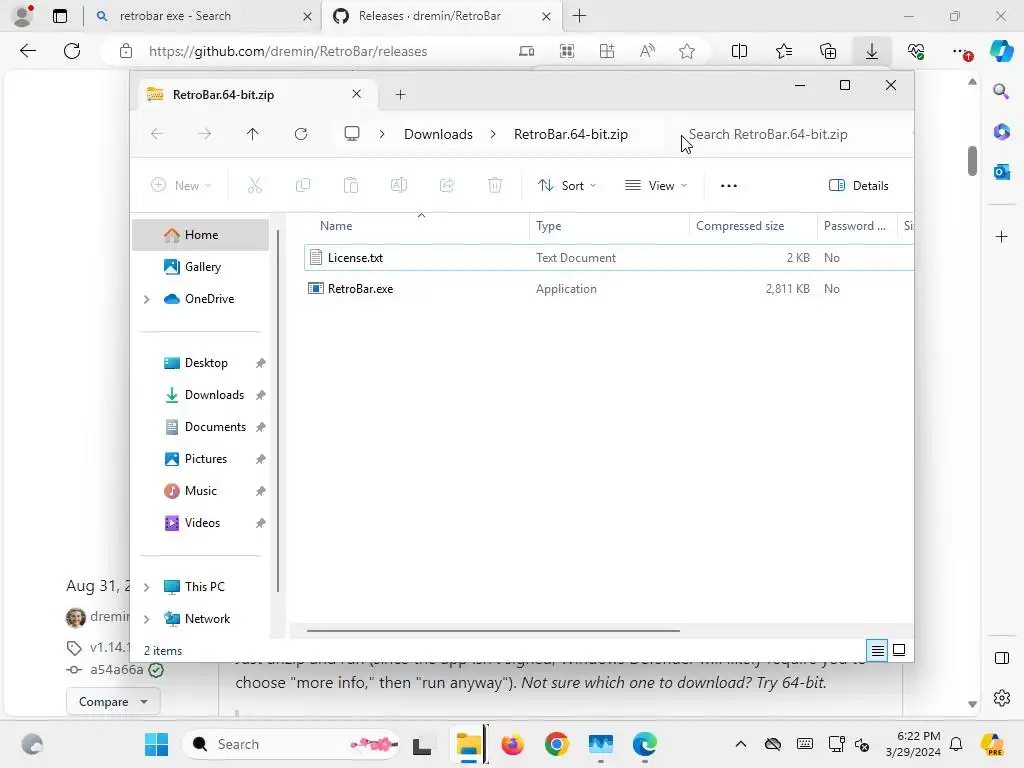Switch to large thumbnails view in status bar
The width and height of the screenshot is (1024, 768).
tap(899, 650)
